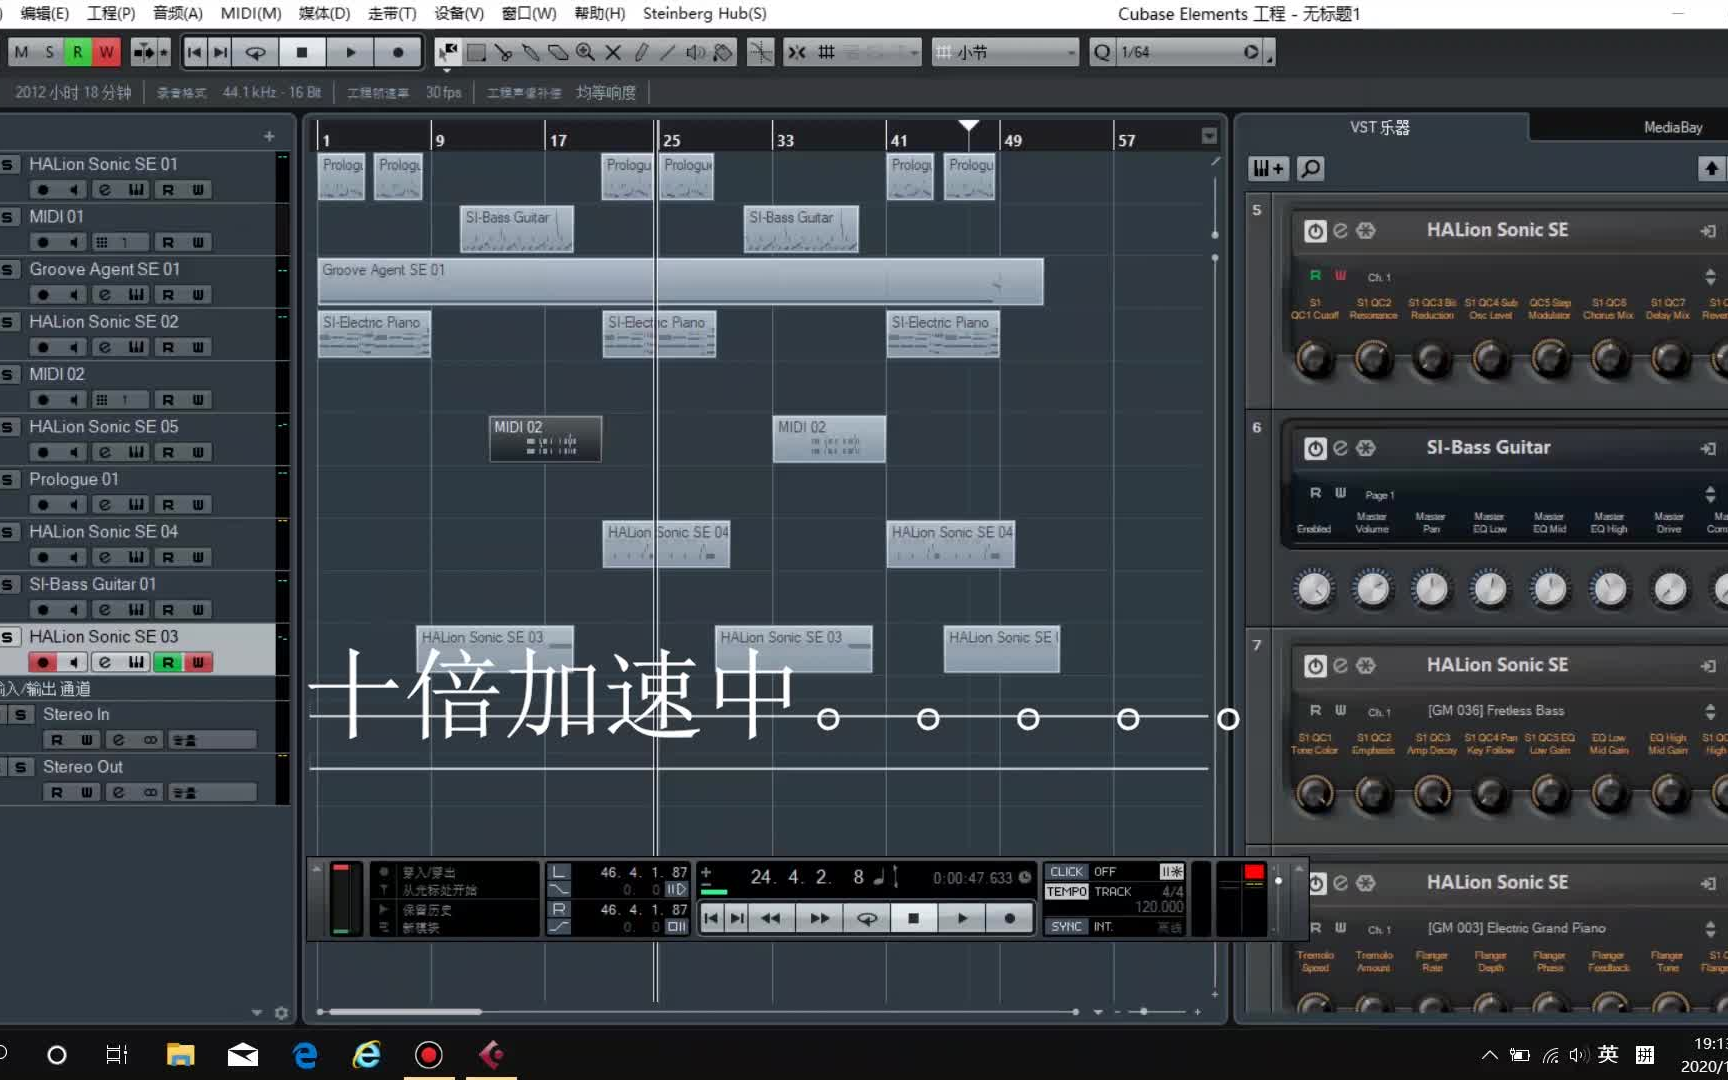Click the power button on the SI-Bass Guitar instrument panel
This screenshot has height=1080, width=1728.
point(1315,448)
